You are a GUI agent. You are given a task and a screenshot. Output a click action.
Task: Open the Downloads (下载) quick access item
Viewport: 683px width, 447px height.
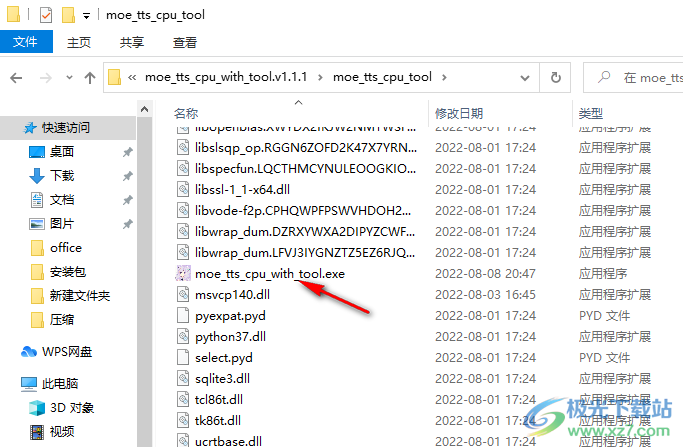[61, 176]
